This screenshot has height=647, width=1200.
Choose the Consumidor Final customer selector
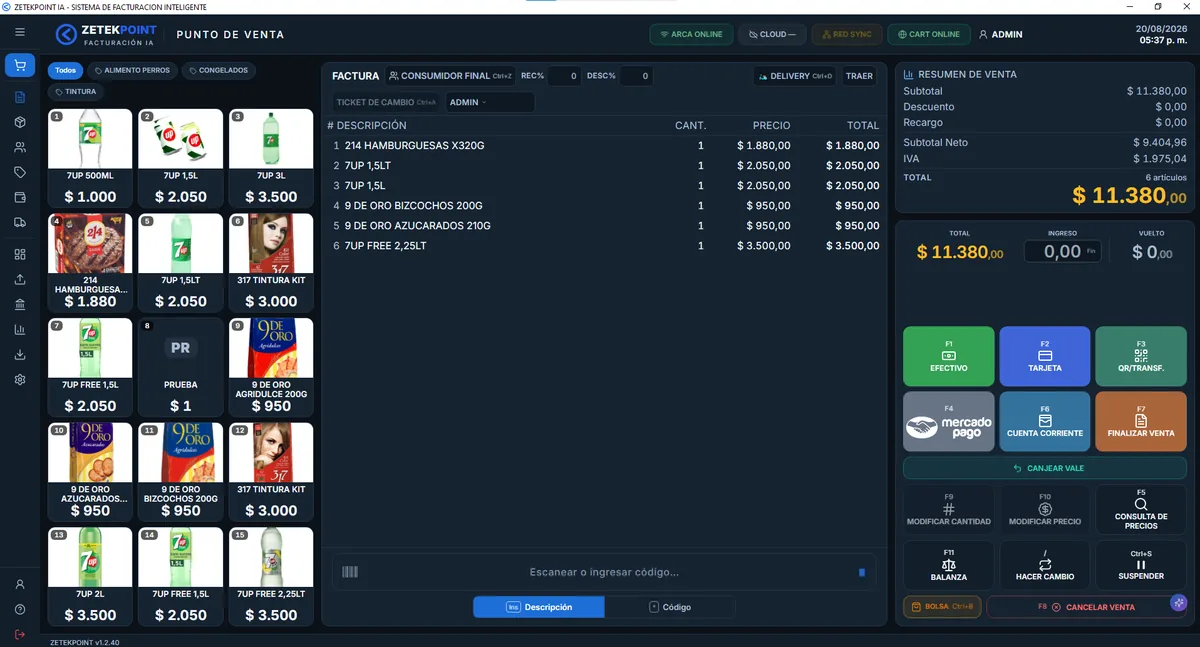(451, 76)
